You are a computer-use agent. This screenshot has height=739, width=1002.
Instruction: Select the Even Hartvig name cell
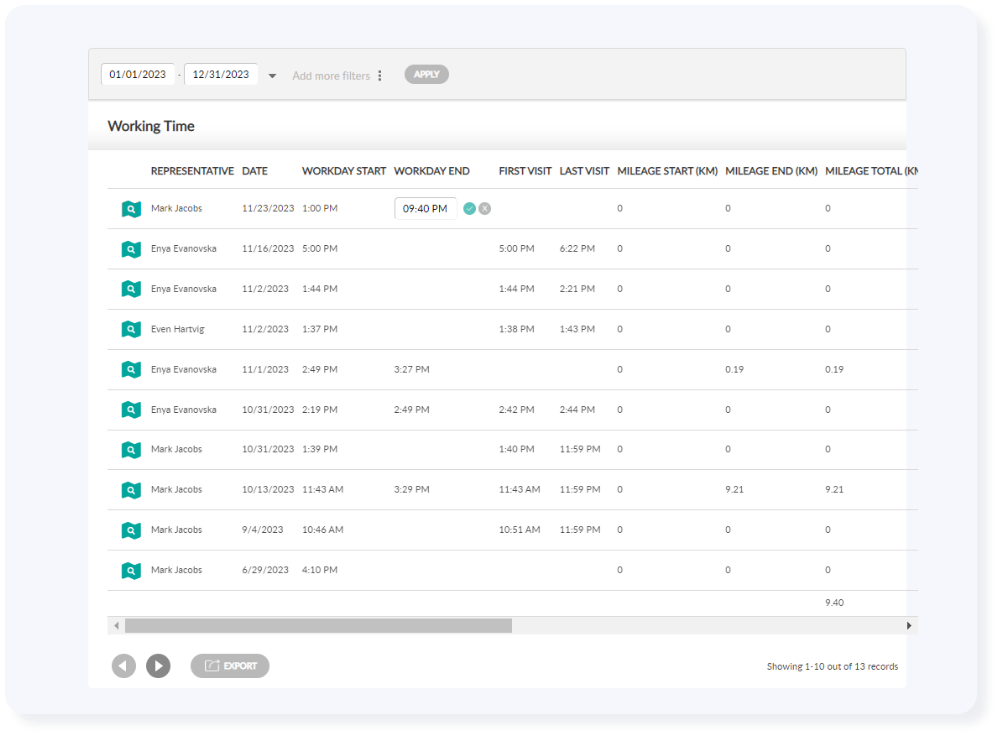coord(178,329)
